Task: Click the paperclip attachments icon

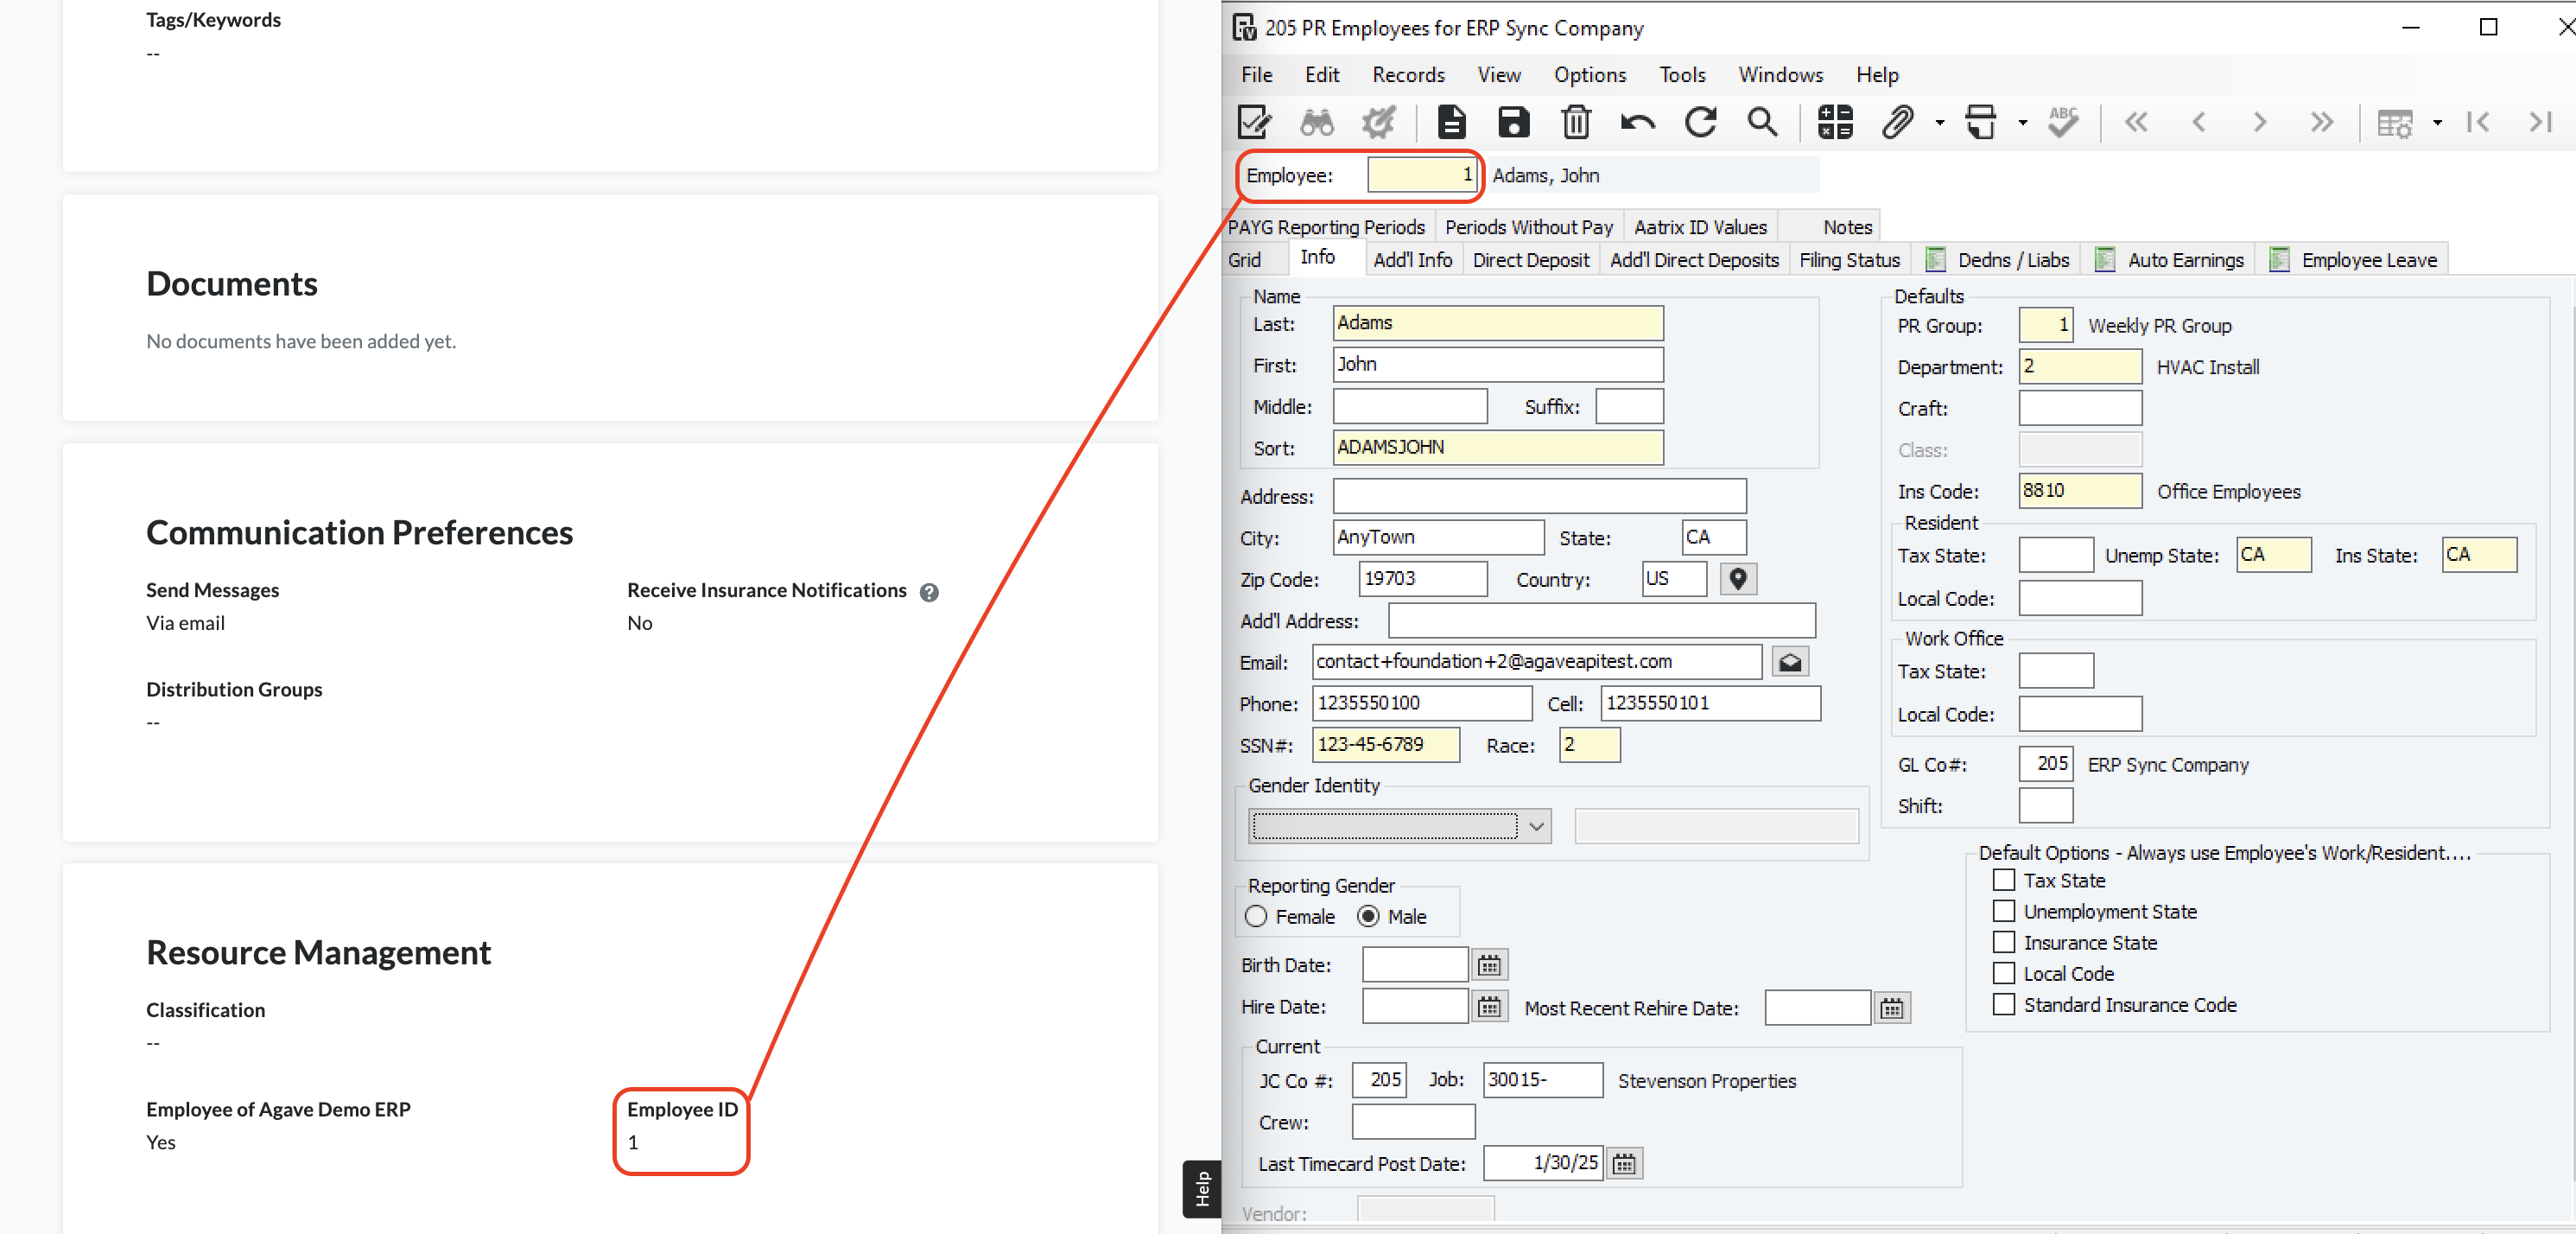Action: pyautogui.click(x=1896, y=122)
